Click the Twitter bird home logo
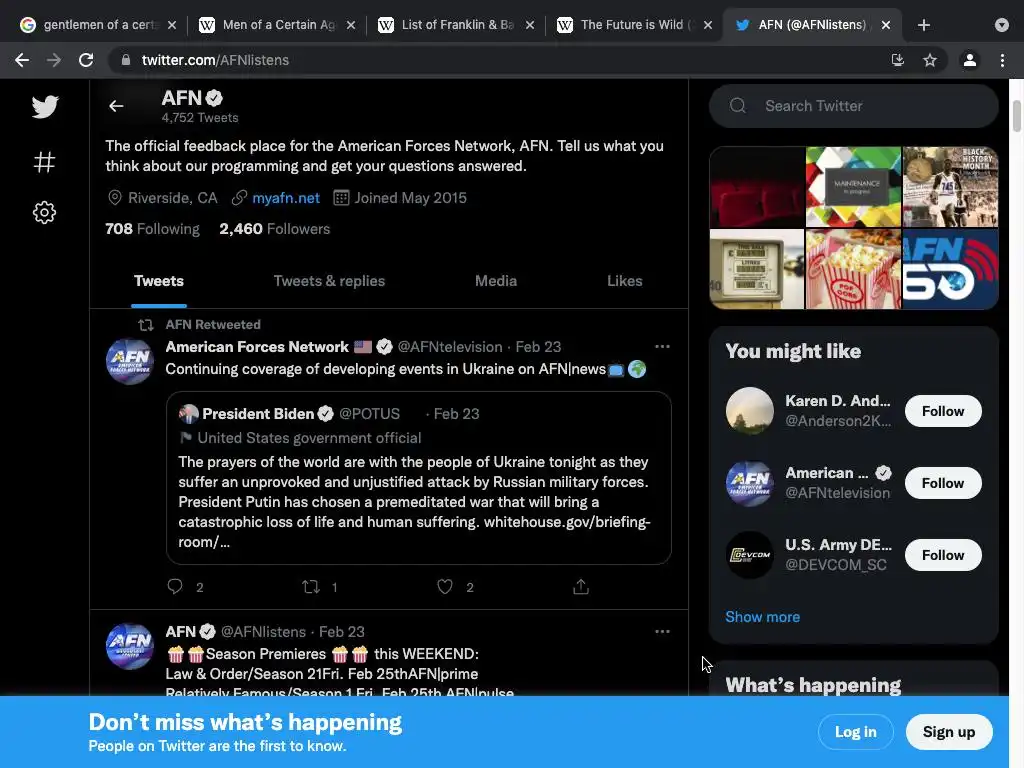 [x=45, y=106]
